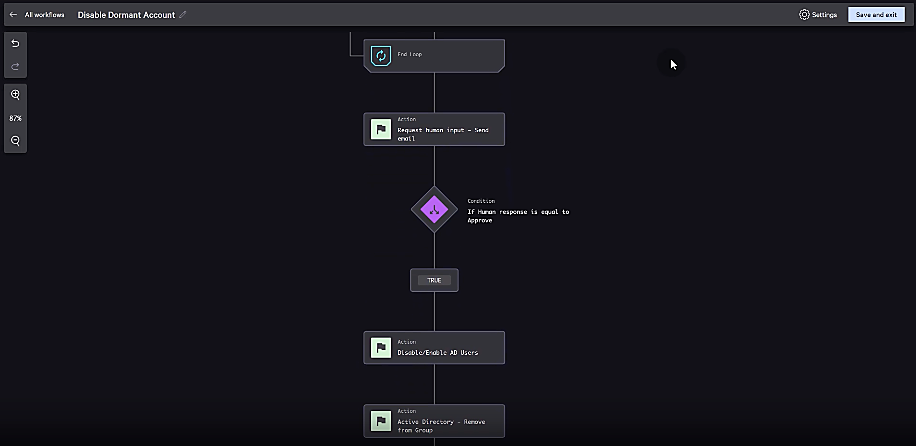916x446 pixels.
Task: Click the Settings gear icon
Action: (x=804, y=15)
